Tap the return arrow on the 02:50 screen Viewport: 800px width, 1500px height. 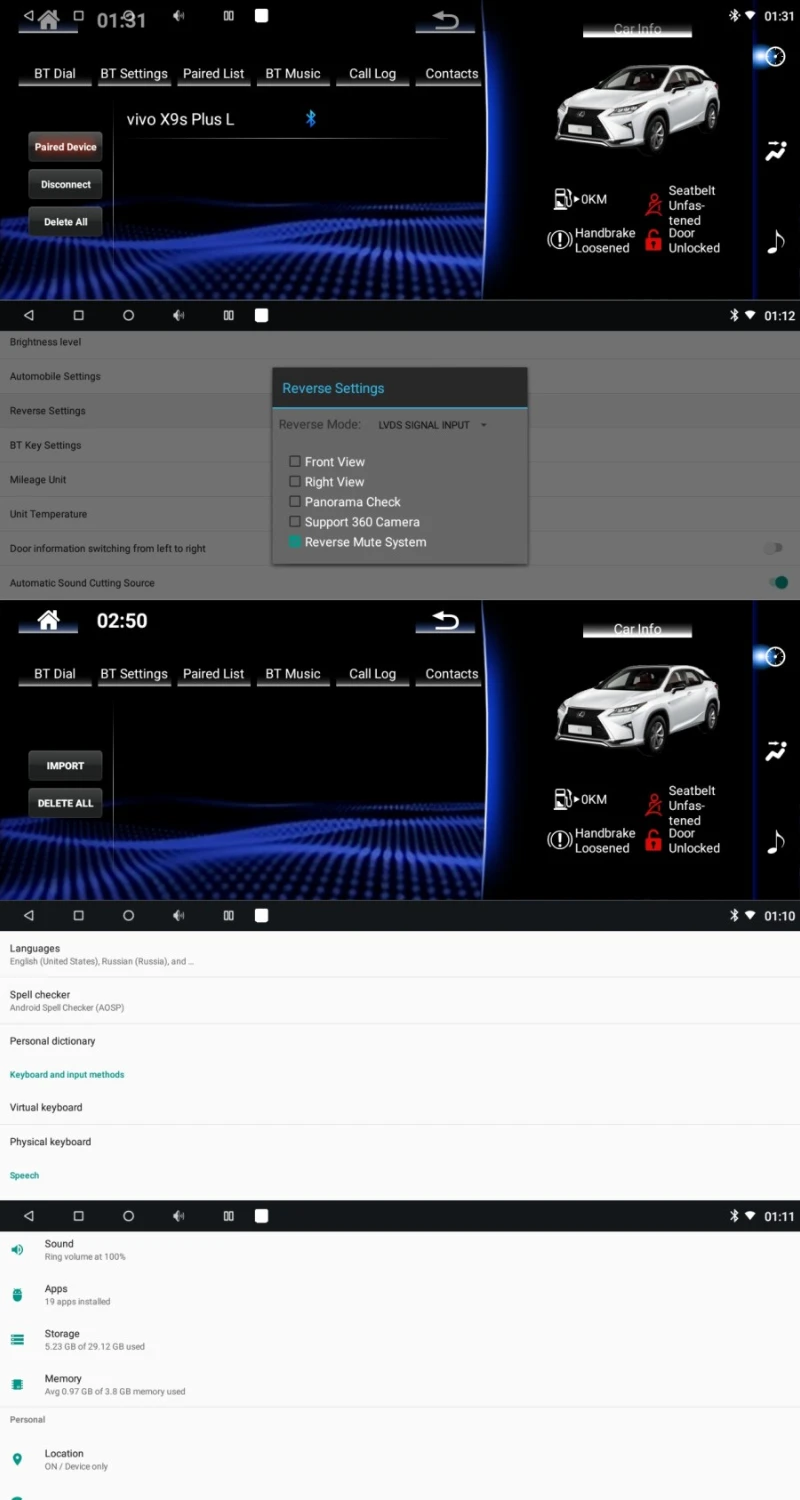pyautogui.click(x=445, y=621)
